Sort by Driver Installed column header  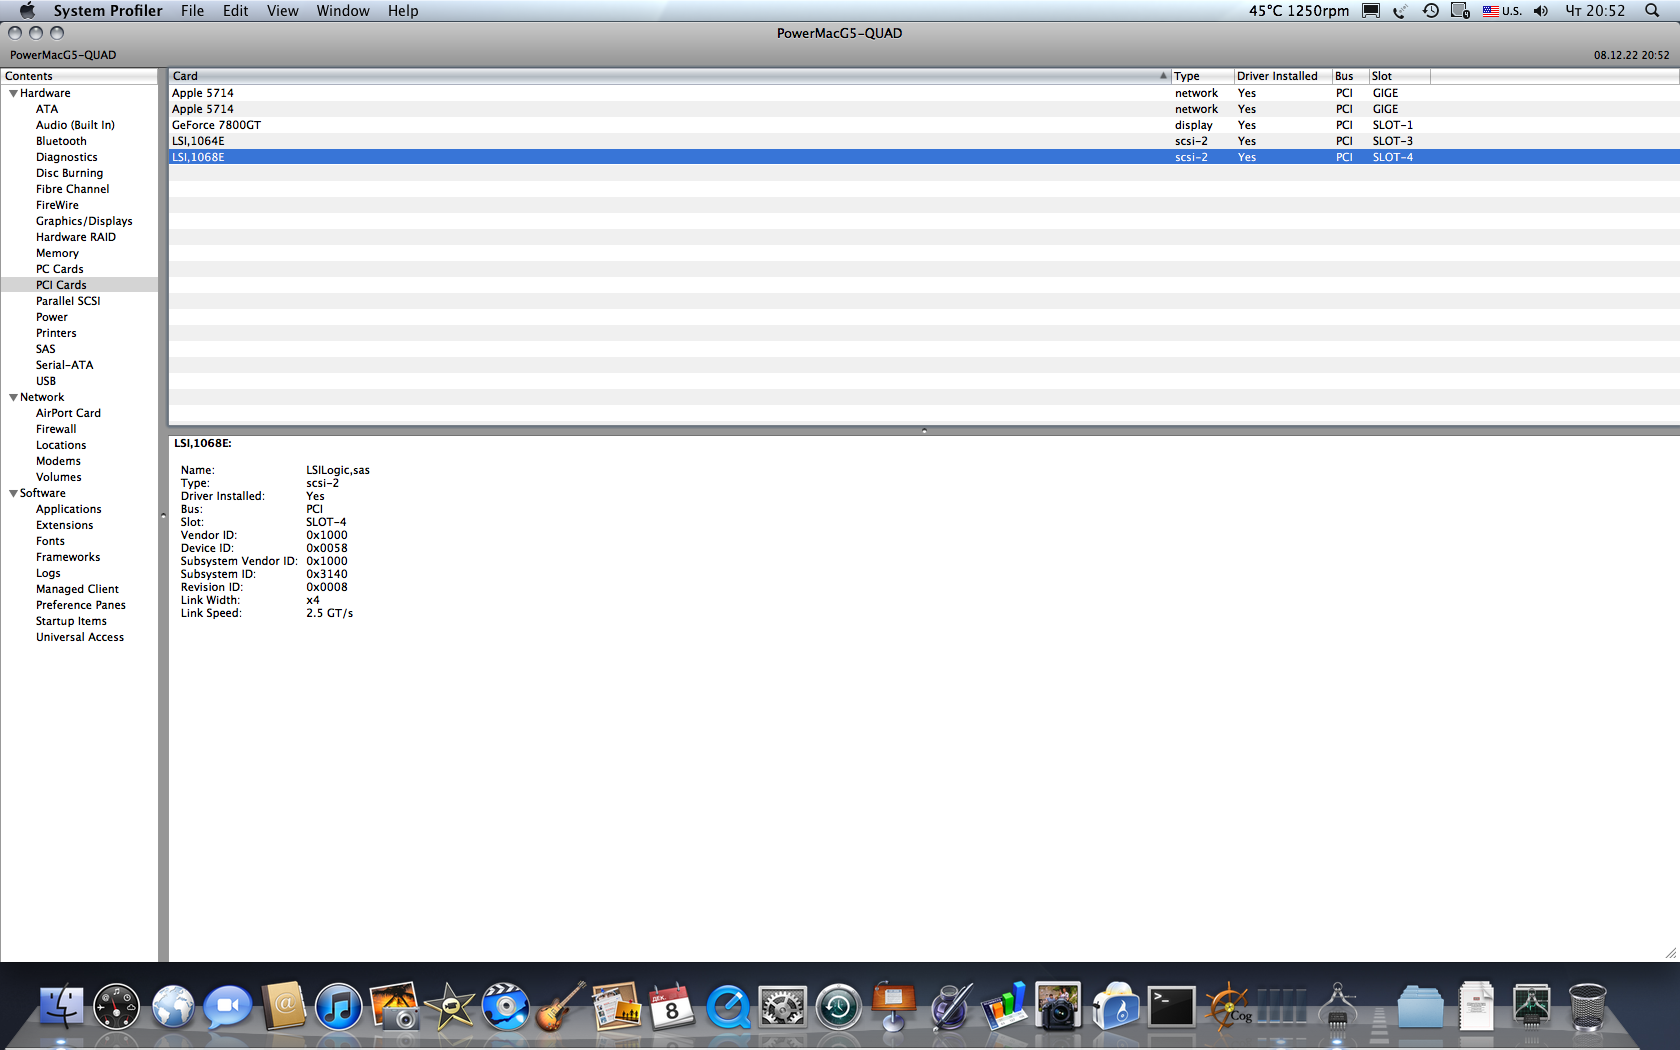click(x=1282, y=76)
